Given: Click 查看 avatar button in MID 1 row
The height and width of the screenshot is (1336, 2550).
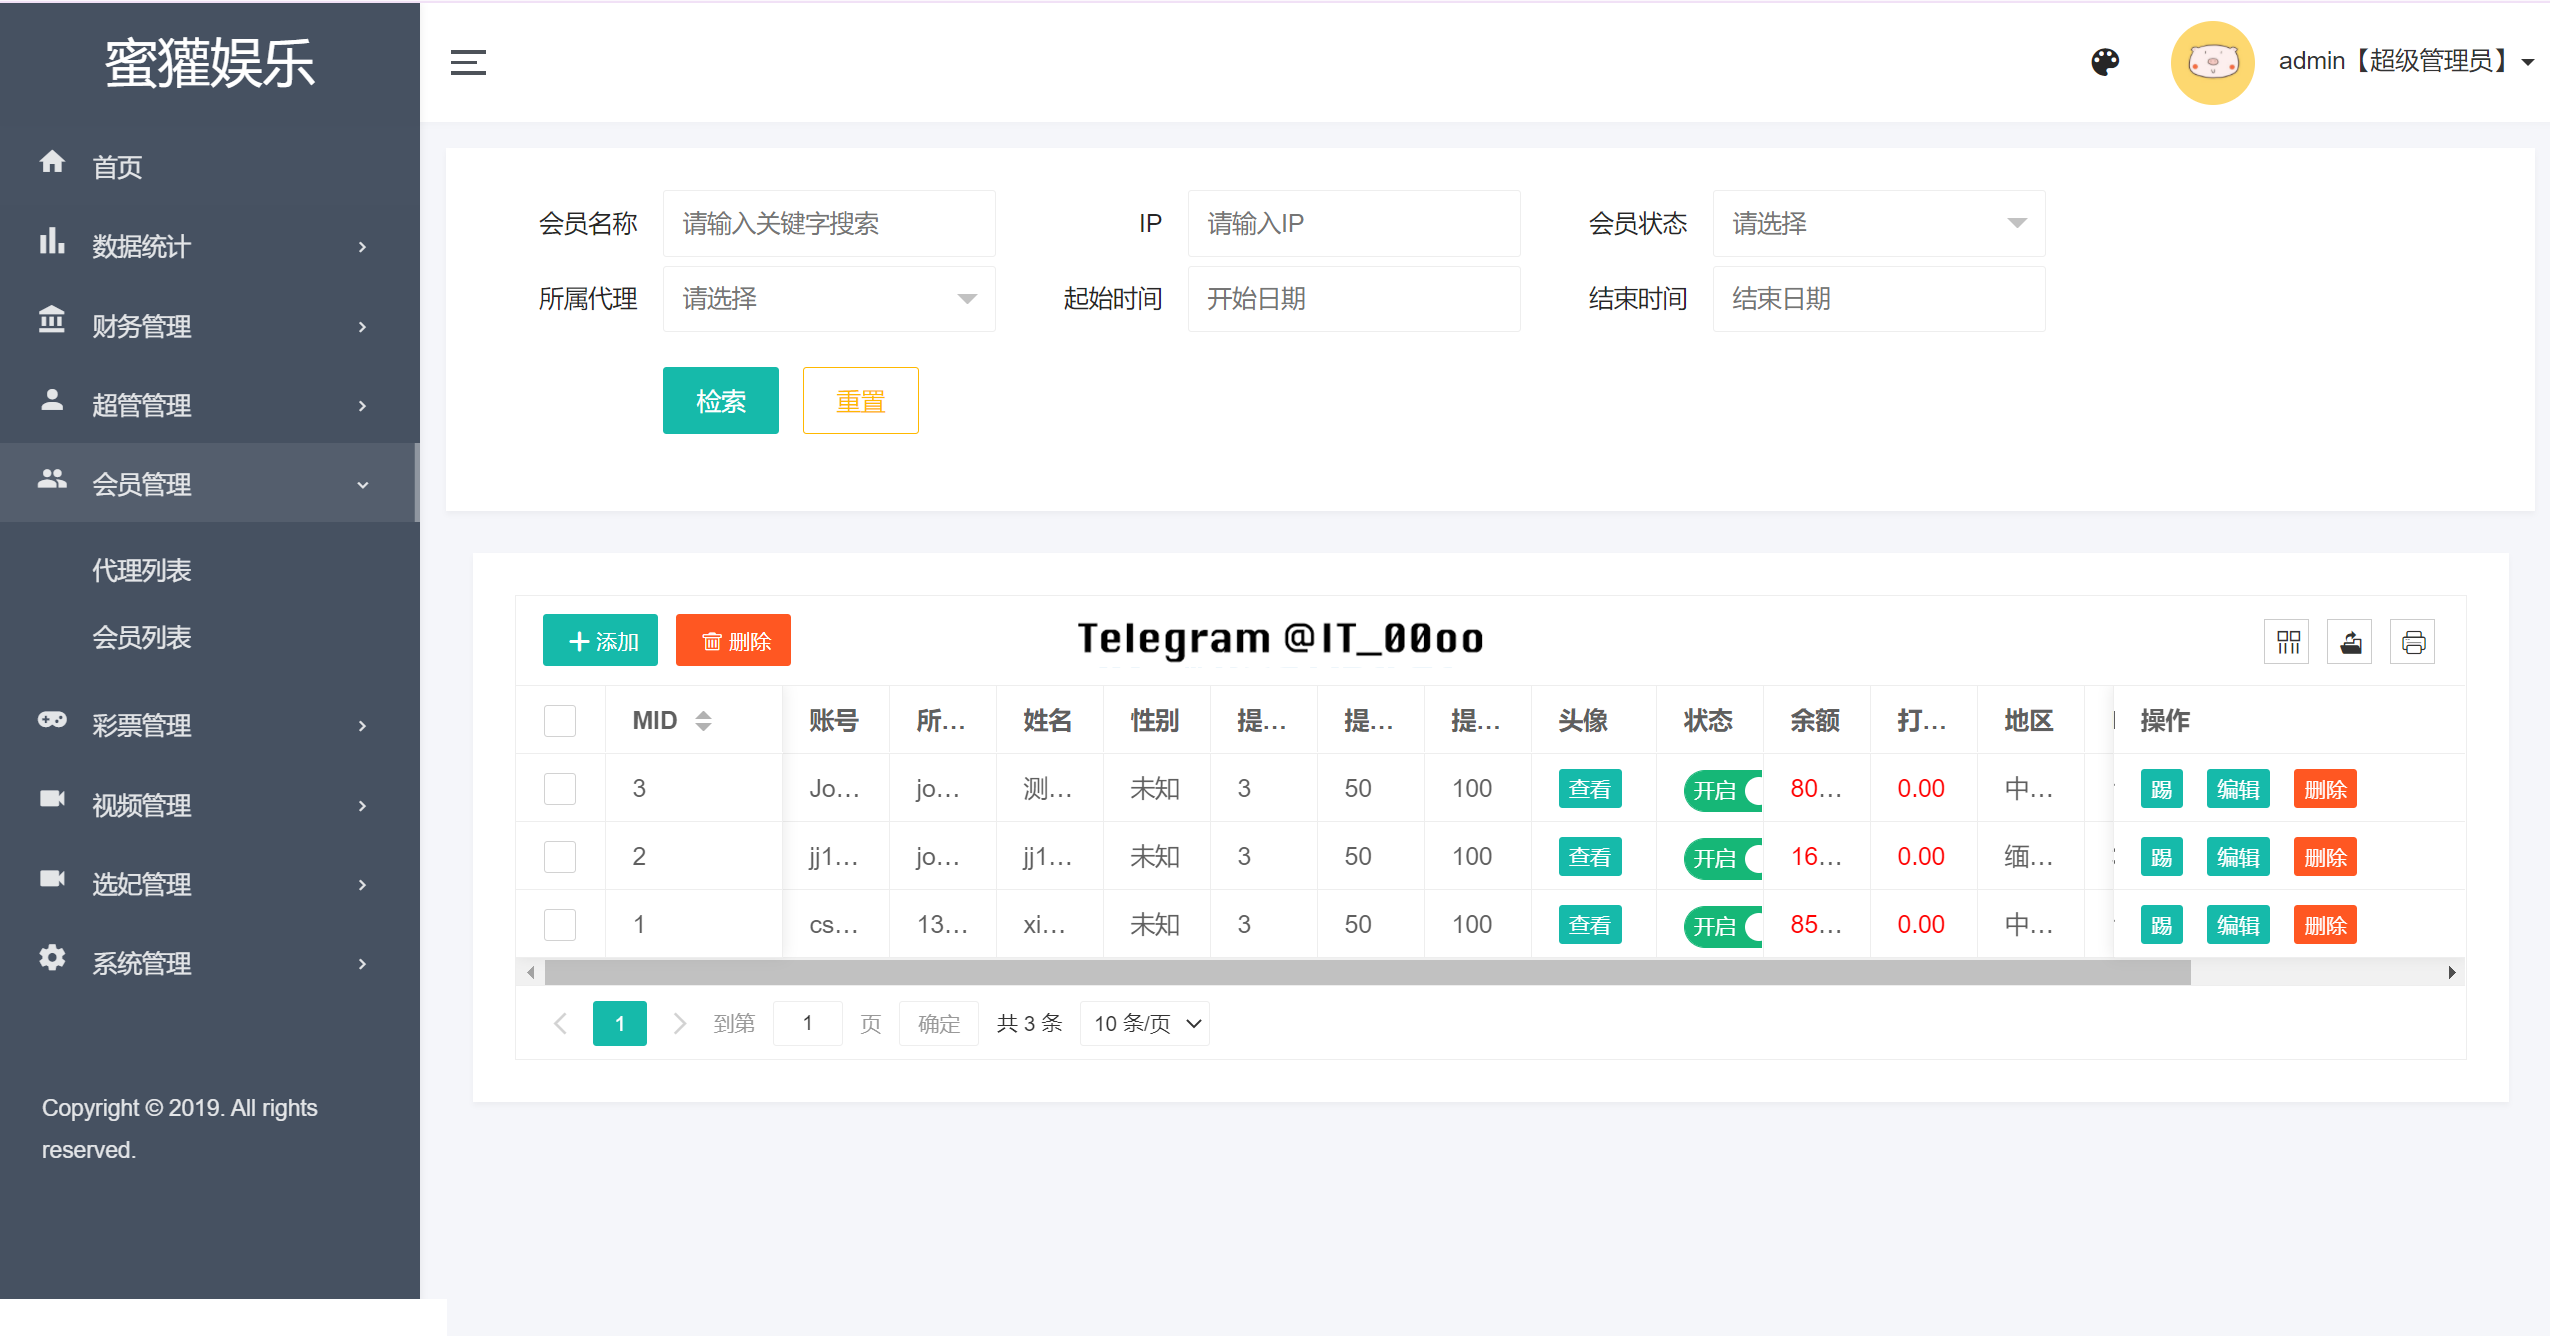Looking at the screenshot, I should click(x=1590, y=924).
